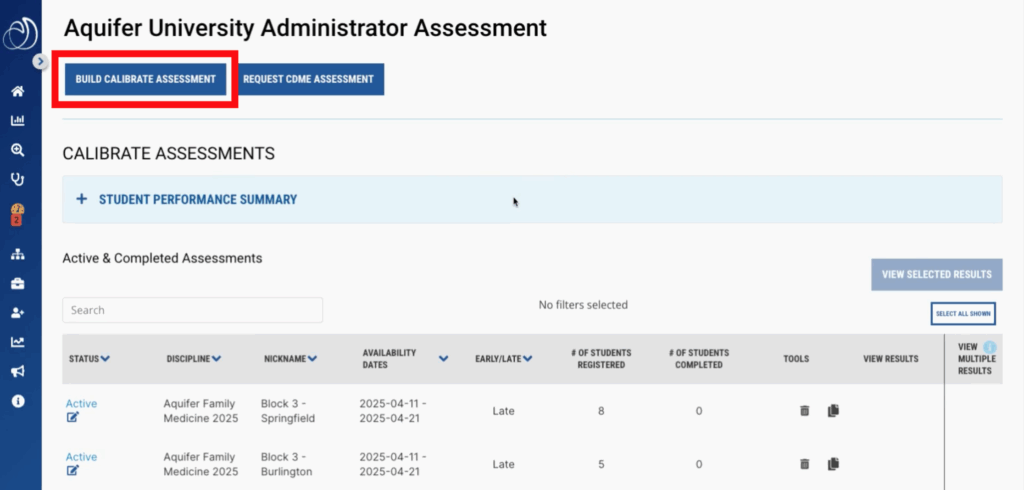
Task: Expand the Student Performance Summary section
Action: click(82, 199)
